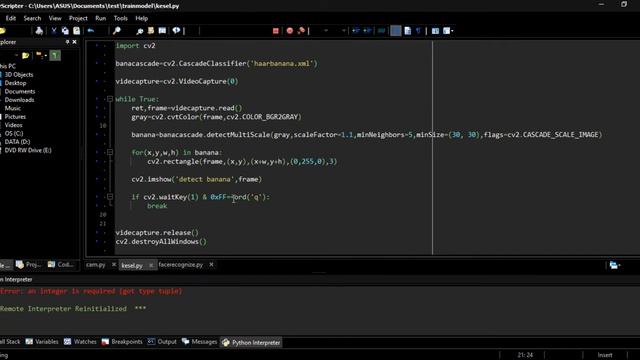Close the kesel.py tab
The width and height of the screenshot is (640, 360).
(151, 265)
